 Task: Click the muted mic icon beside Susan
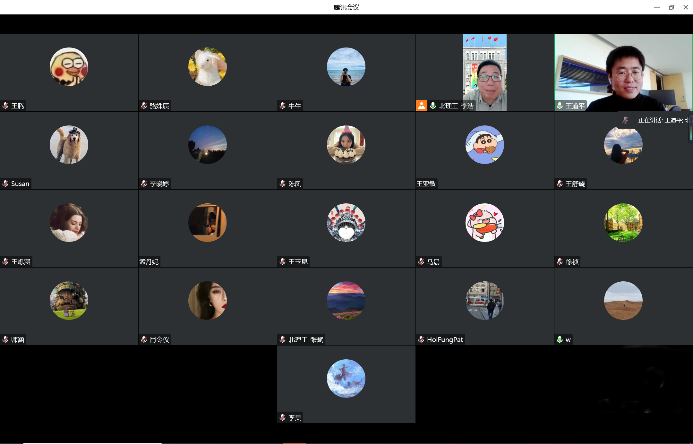(x=5, y=183)
